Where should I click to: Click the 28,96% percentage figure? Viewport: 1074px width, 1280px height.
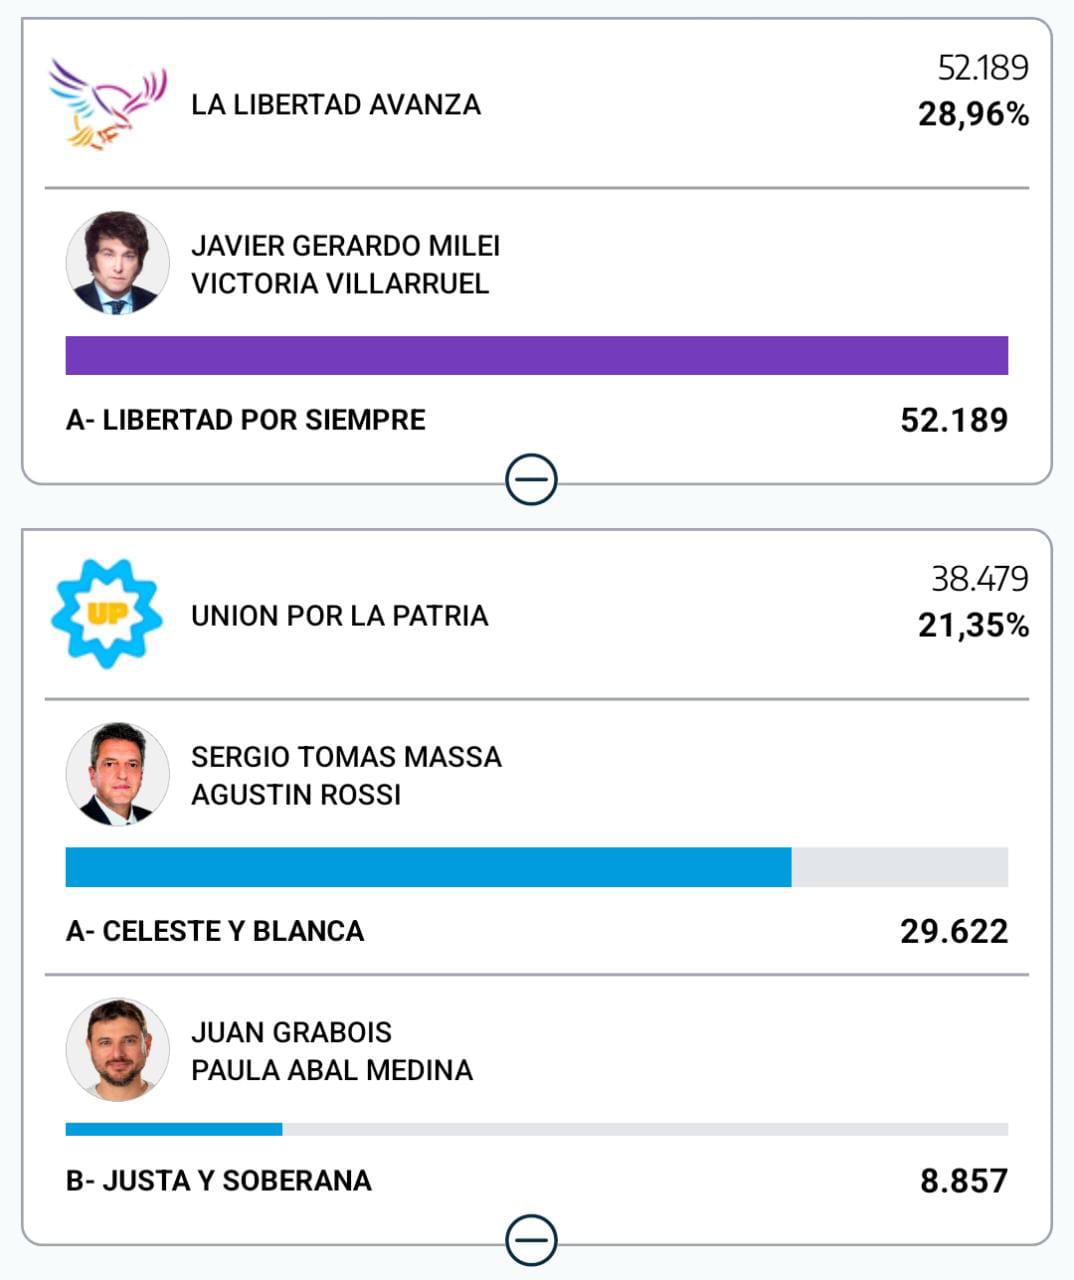(973, 115)
